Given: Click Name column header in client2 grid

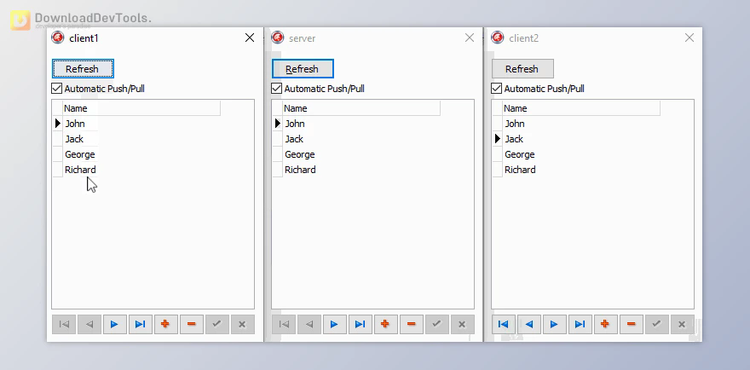Looking at the screenshot, I should pyautogui.click(x=581, y=109).
